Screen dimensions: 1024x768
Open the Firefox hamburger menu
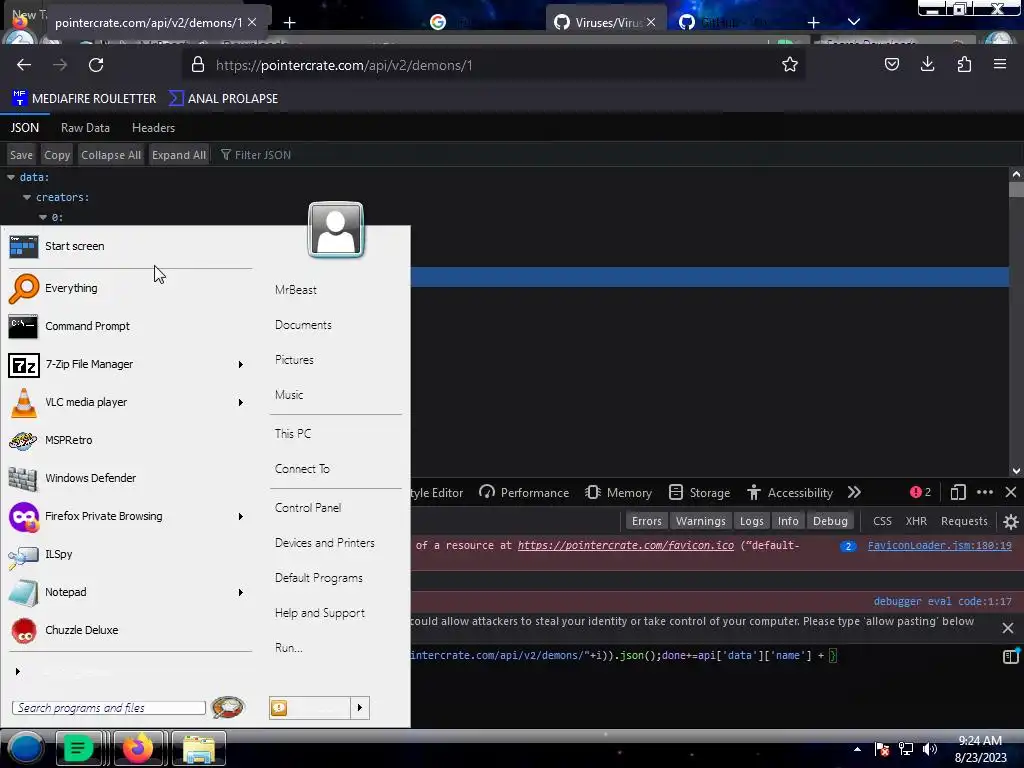[x=1000, y=64]
